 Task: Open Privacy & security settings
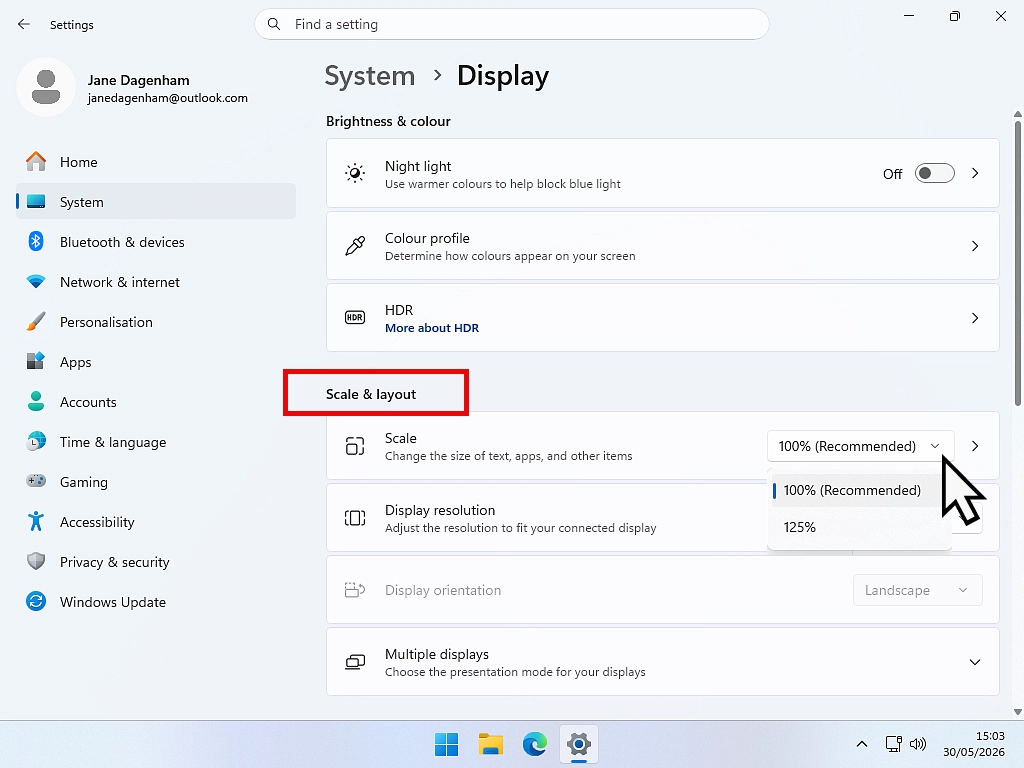tap(156, 562)
